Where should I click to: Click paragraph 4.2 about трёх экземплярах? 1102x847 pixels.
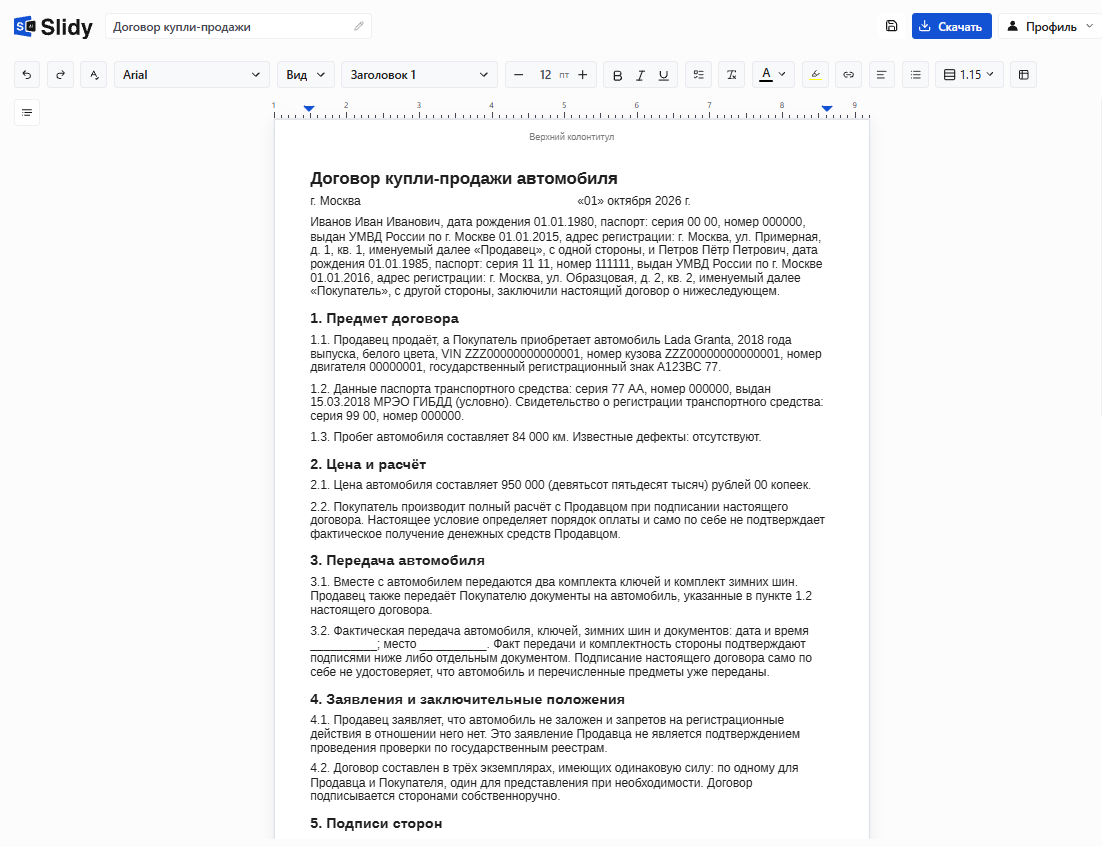click(554, 782)
